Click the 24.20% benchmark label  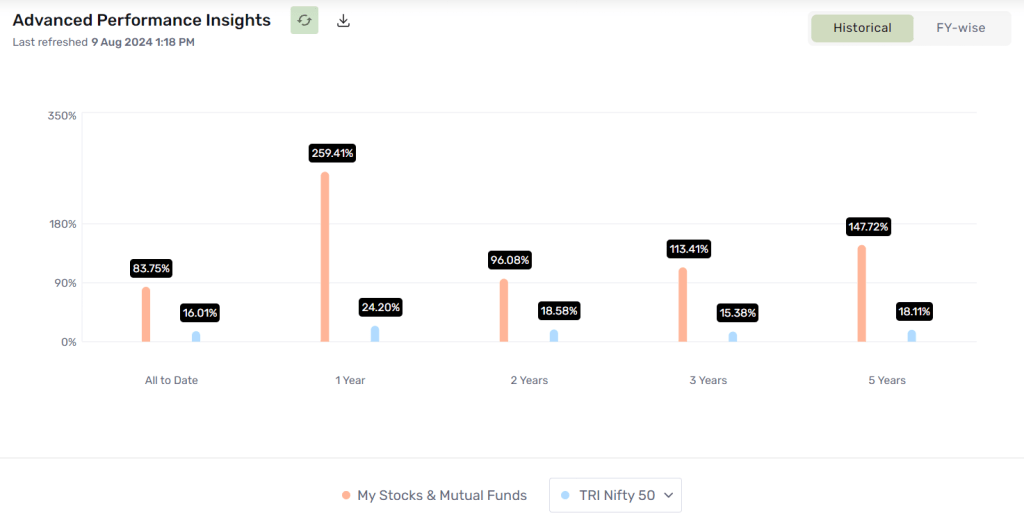tap(380, 308)
